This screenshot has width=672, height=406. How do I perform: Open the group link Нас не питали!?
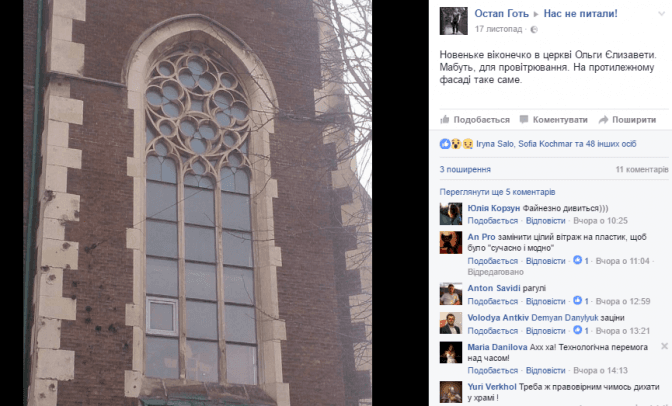(580, 14)
